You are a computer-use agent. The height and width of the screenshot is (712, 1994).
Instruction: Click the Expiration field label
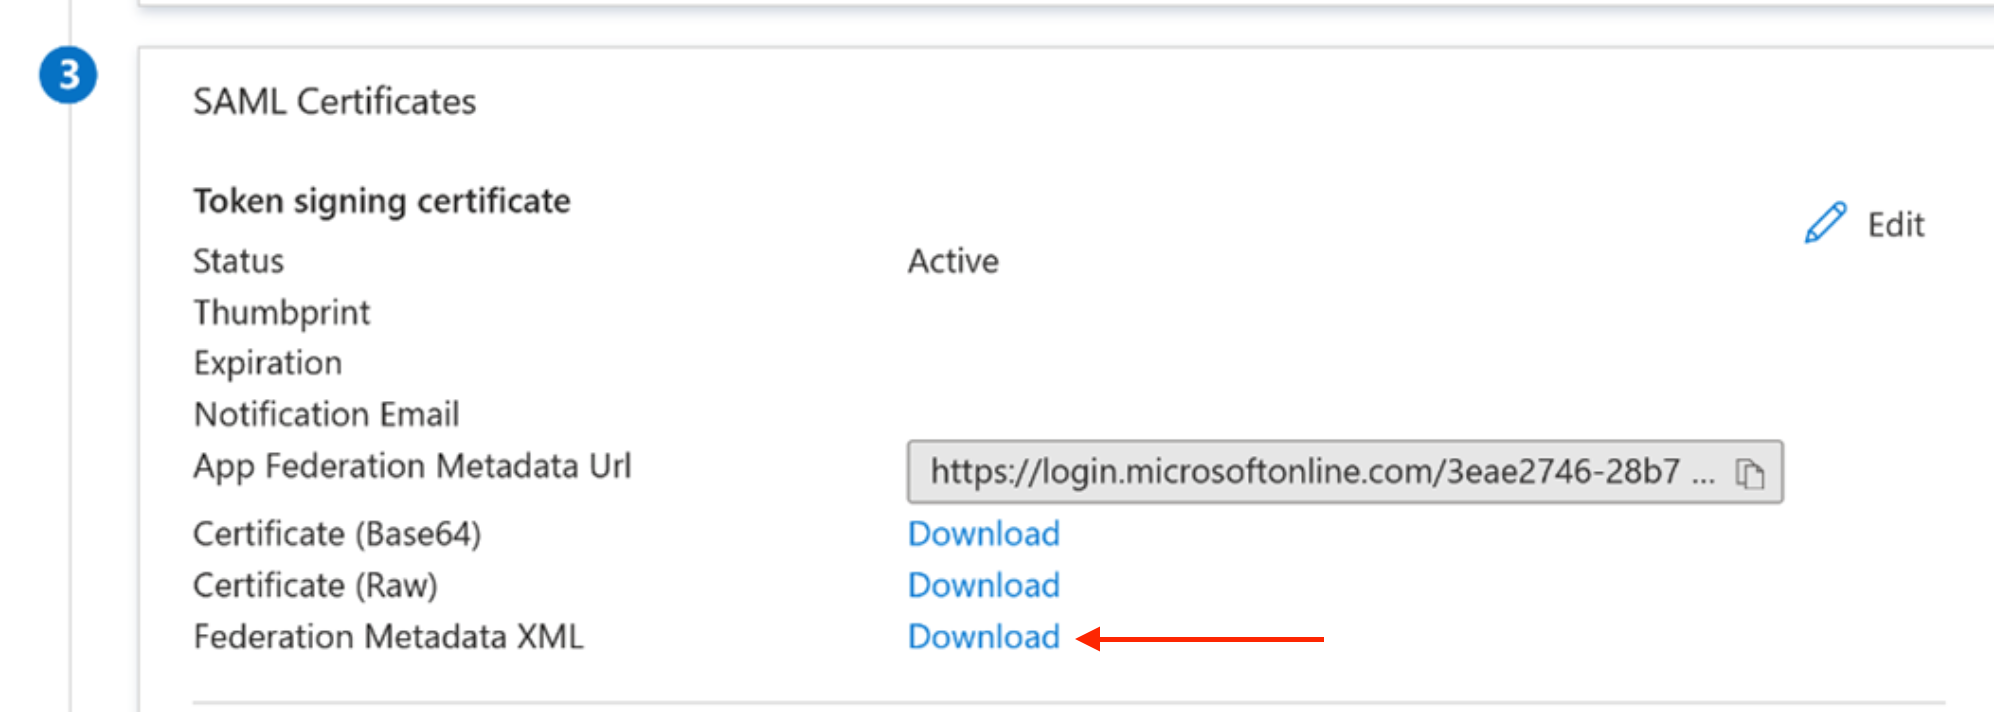click(x=268, y=362)
